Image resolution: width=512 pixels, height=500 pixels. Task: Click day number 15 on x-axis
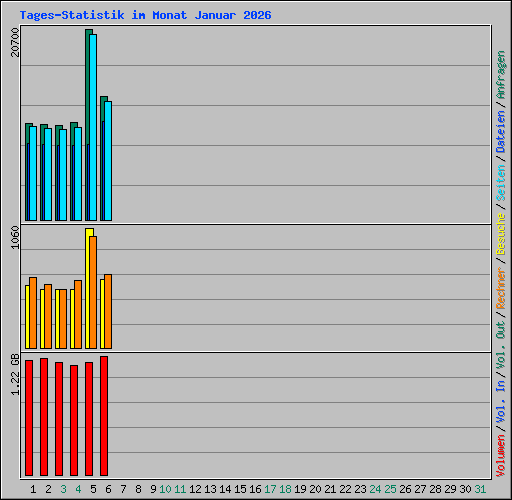point(240,489)
